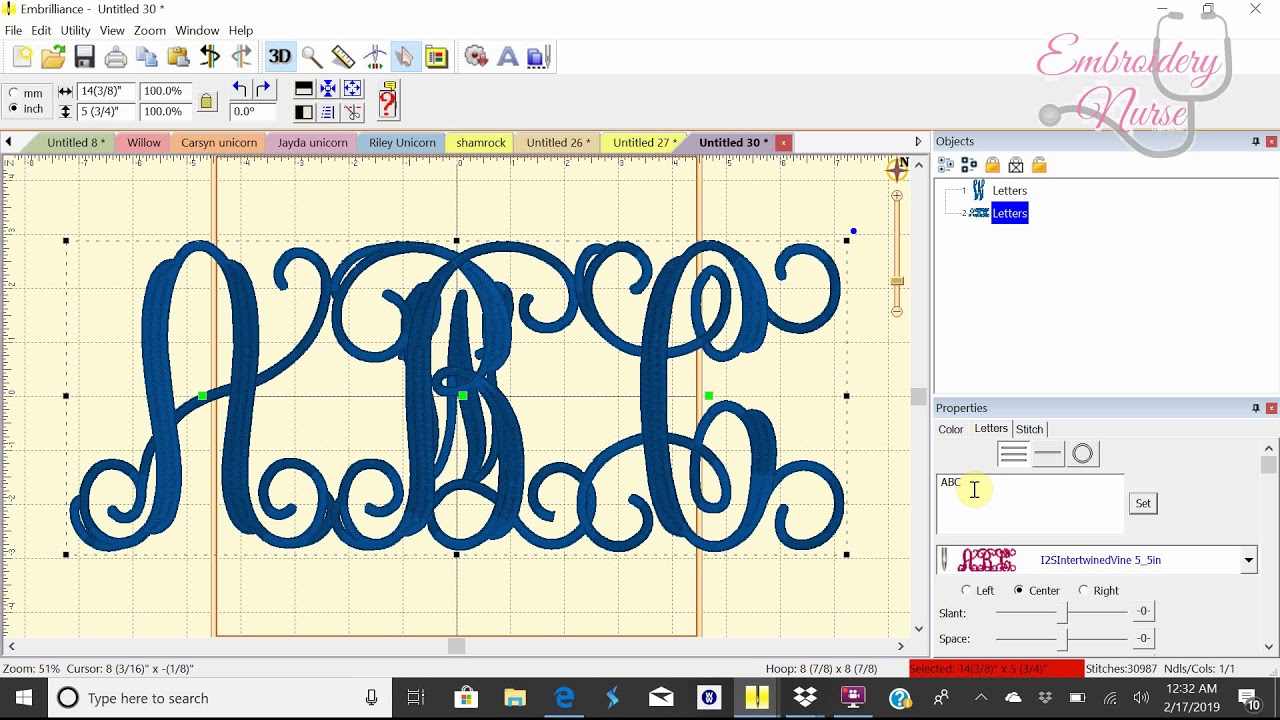Switch to the shamrock tab
This screenshot has height=720, width=1280.
click(481, 143)
